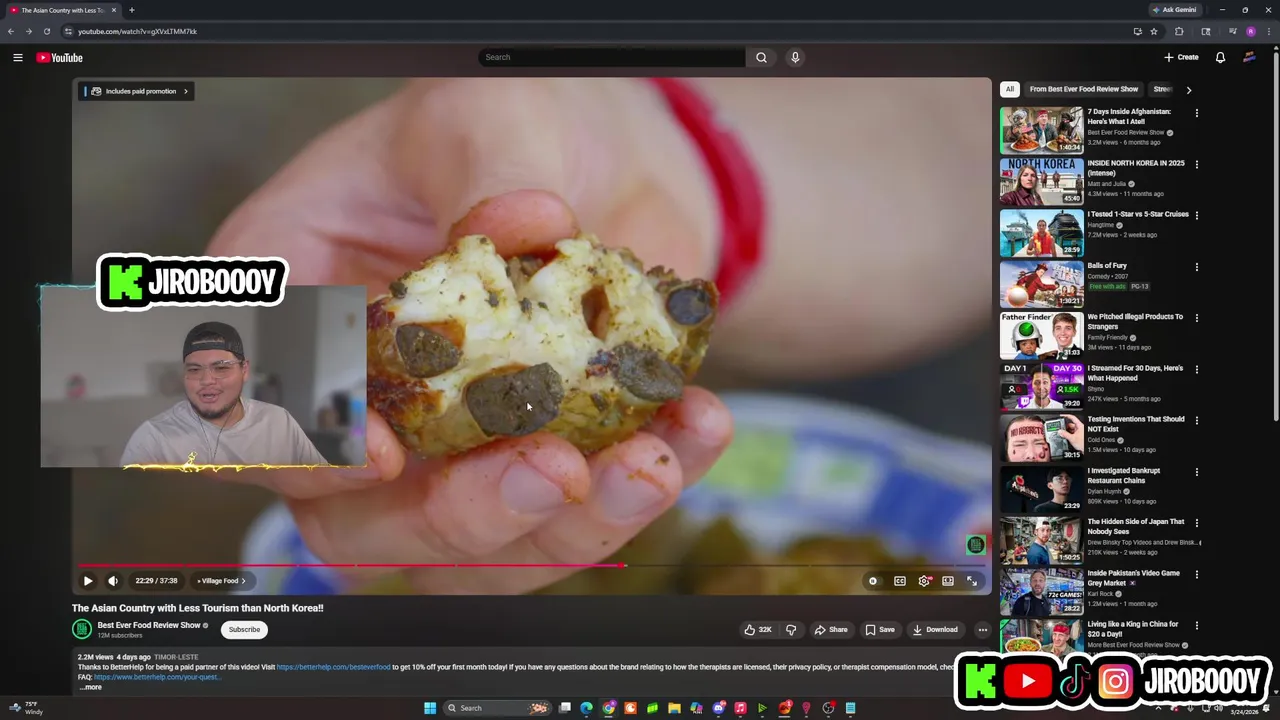This screenshot has width=1280, height=720.
Task: Open The Hidden Side of Japan title
Action: coord(1136,526)
